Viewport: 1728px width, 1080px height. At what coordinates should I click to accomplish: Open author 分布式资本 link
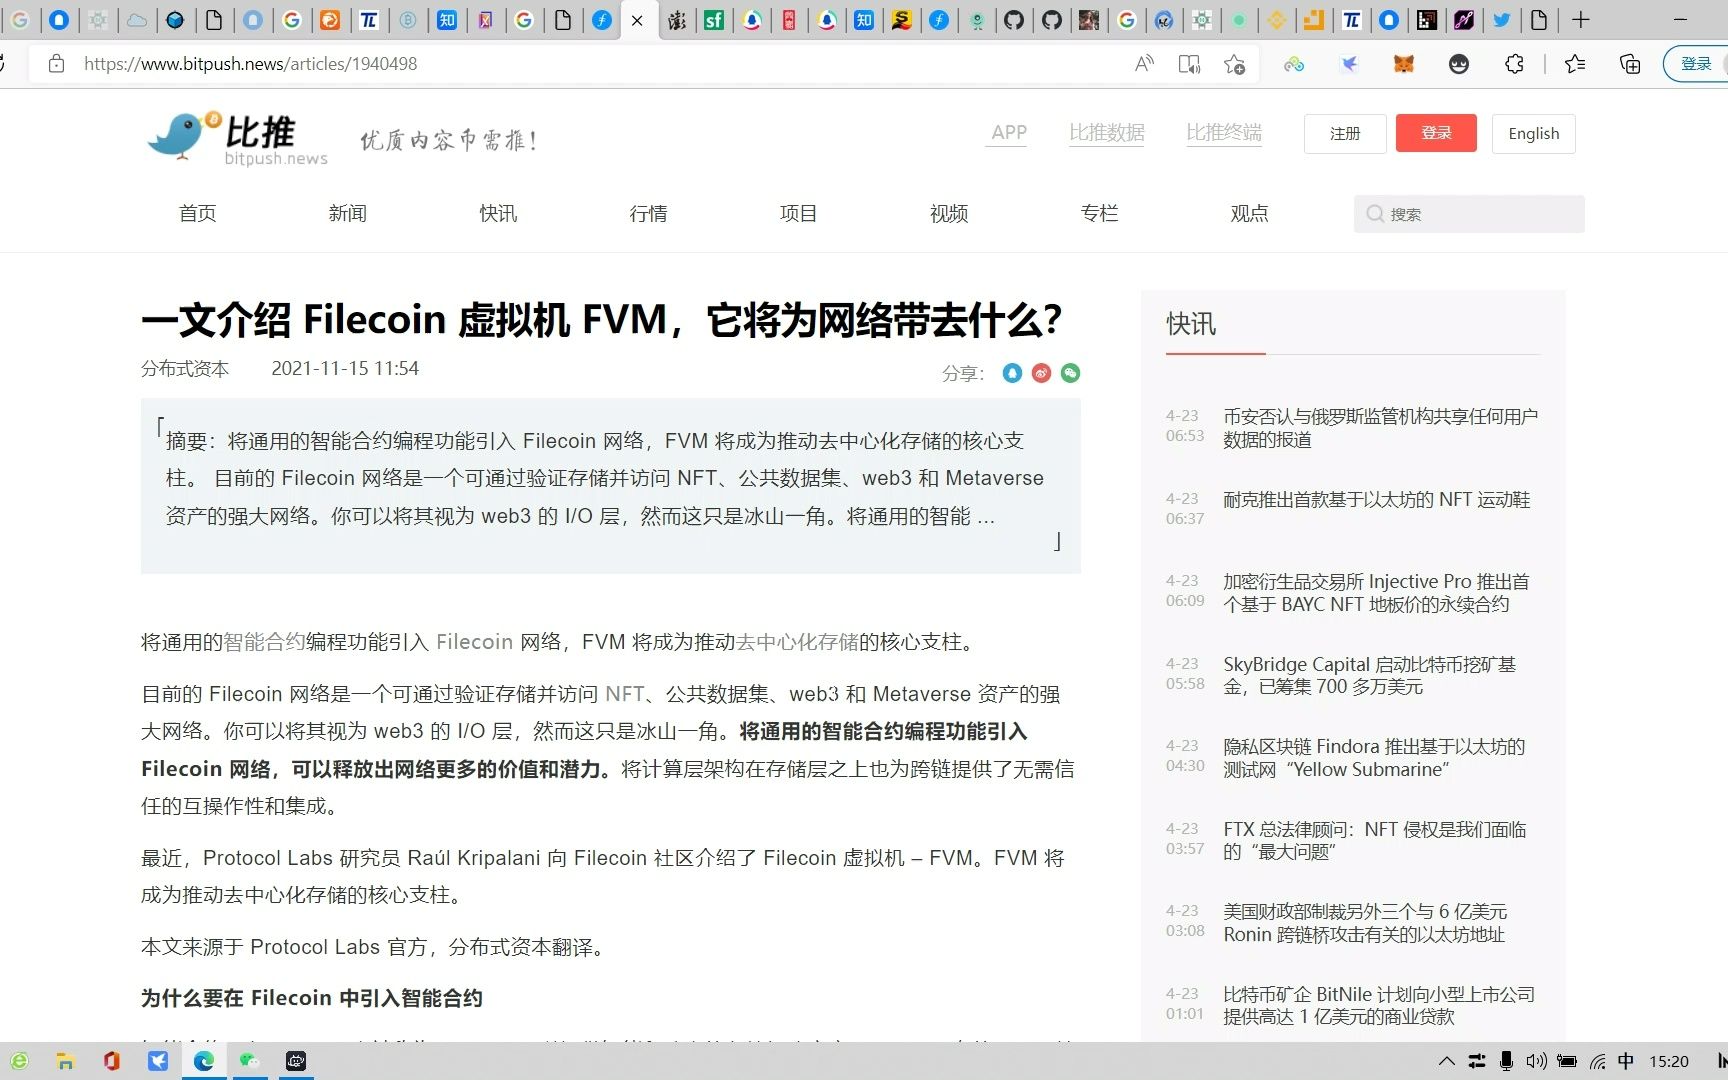pos(185,368)
